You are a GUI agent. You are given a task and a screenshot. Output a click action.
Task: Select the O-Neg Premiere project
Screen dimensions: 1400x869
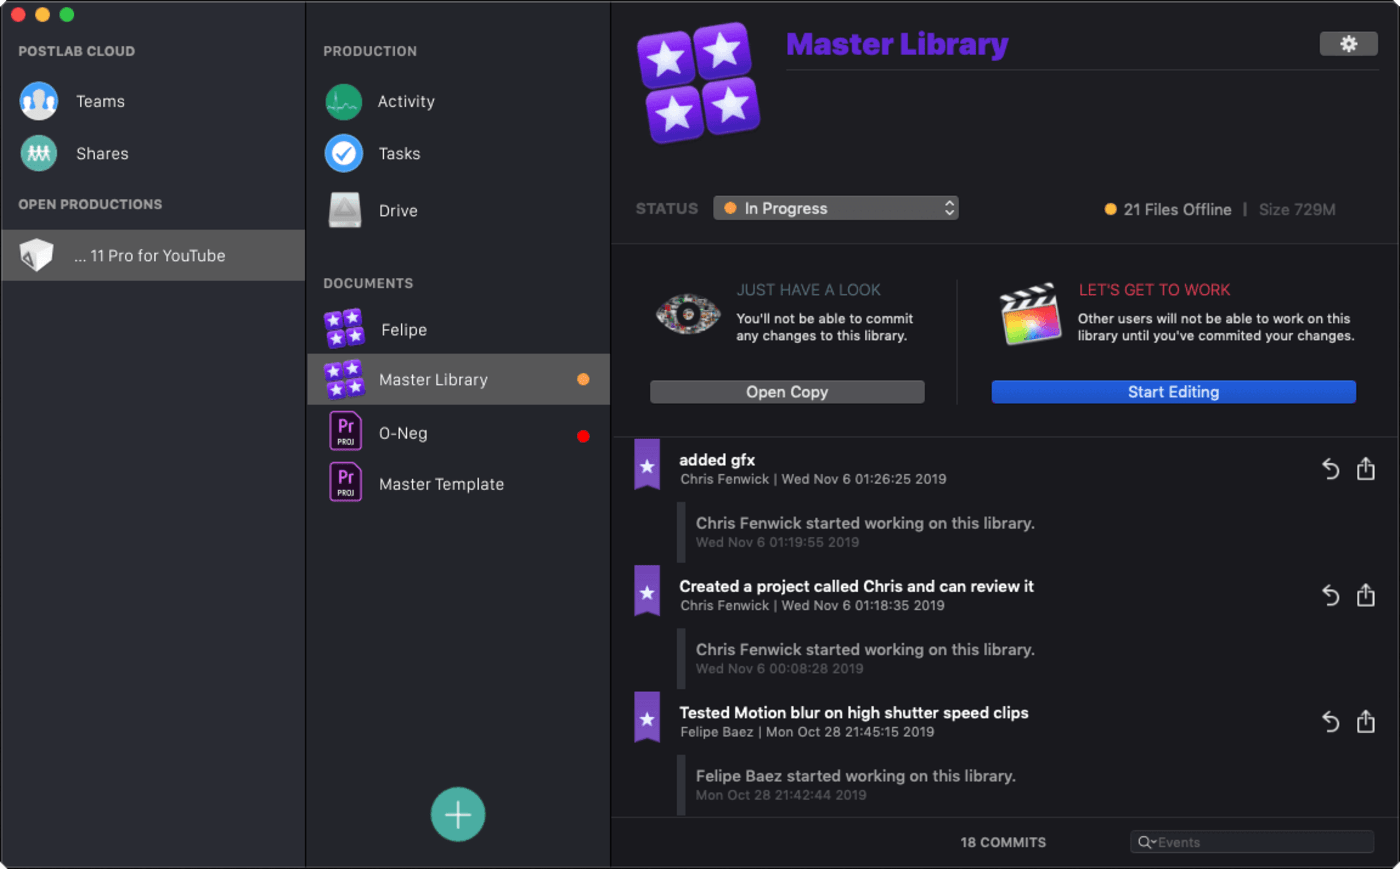[403, 434]
